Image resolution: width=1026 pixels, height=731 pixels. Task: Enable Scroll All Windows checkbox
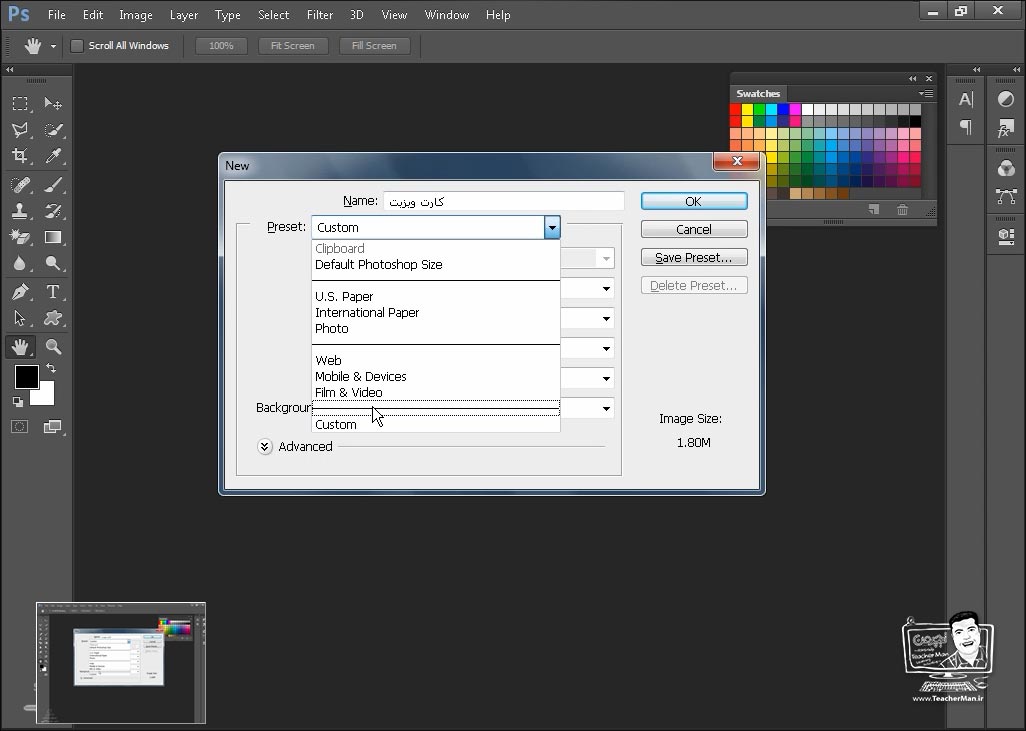click(77, 46)
